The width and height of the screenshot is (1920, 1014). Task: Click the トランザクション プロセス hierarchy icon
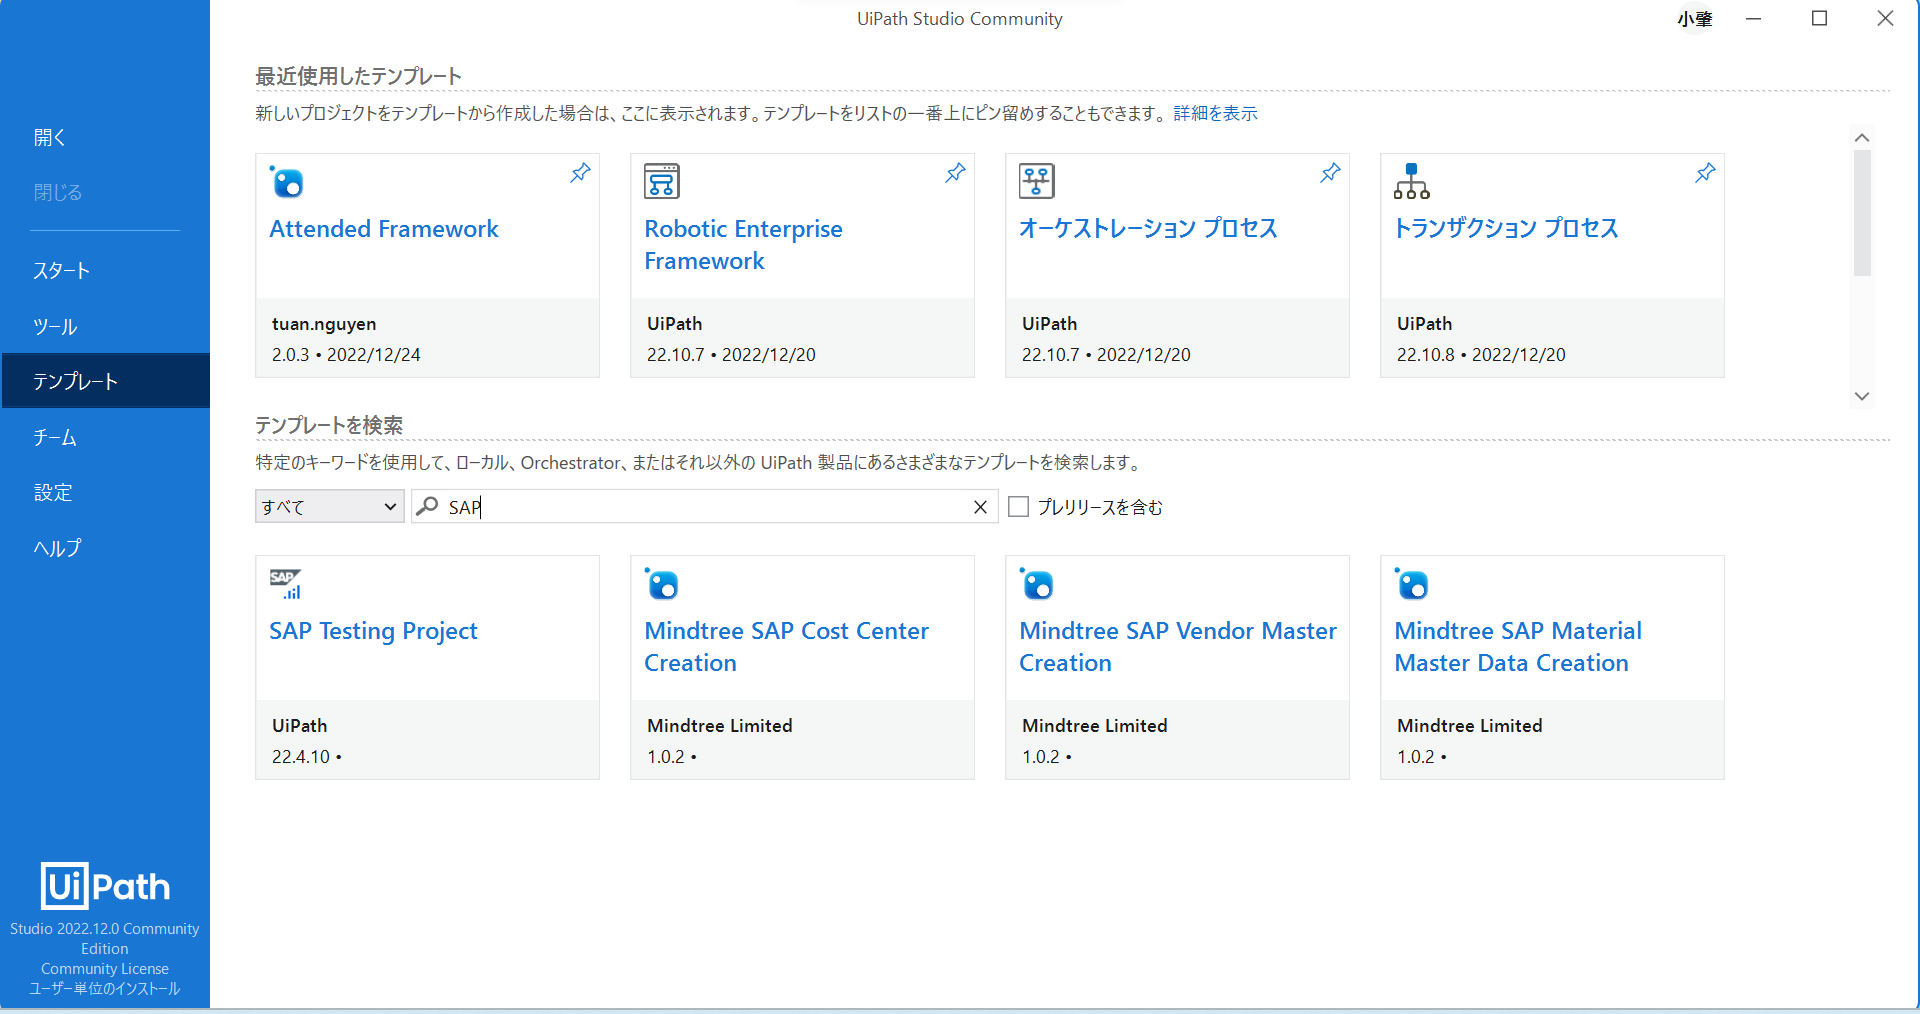point(1412,181)
